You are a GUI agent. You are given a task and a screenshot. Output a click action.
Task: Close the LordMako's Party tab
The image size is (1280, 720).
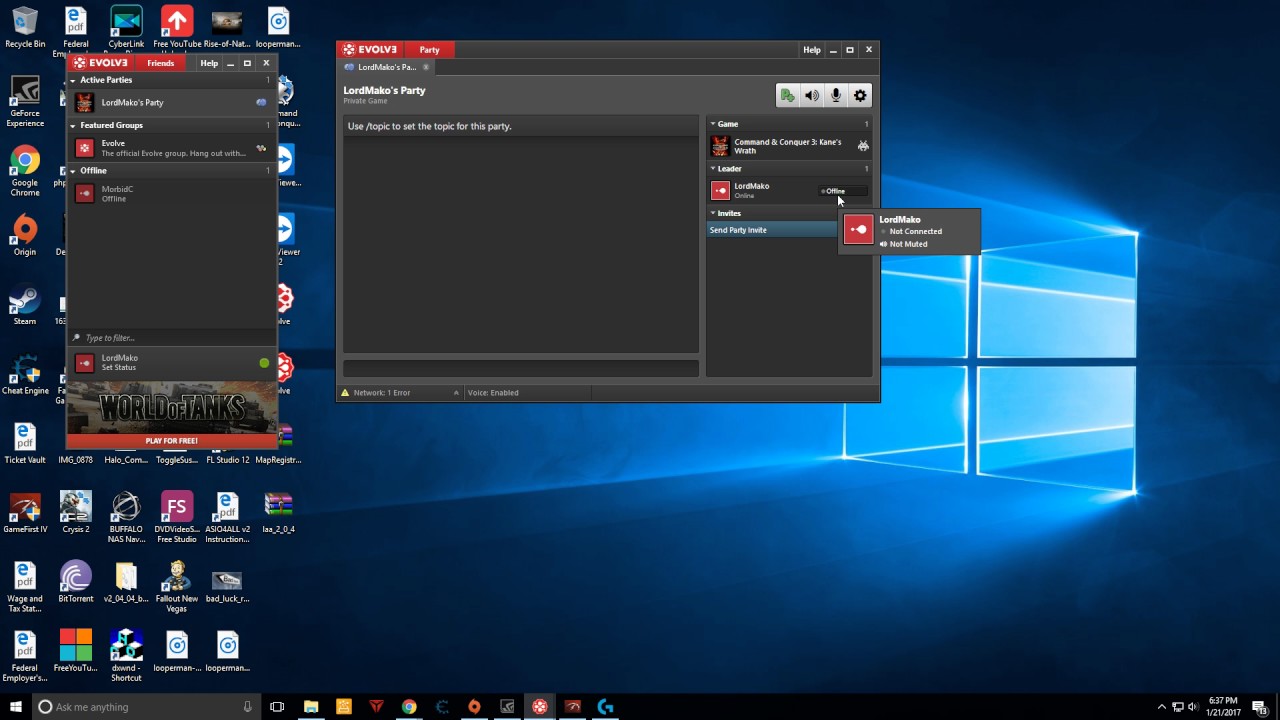coord(426,67)
